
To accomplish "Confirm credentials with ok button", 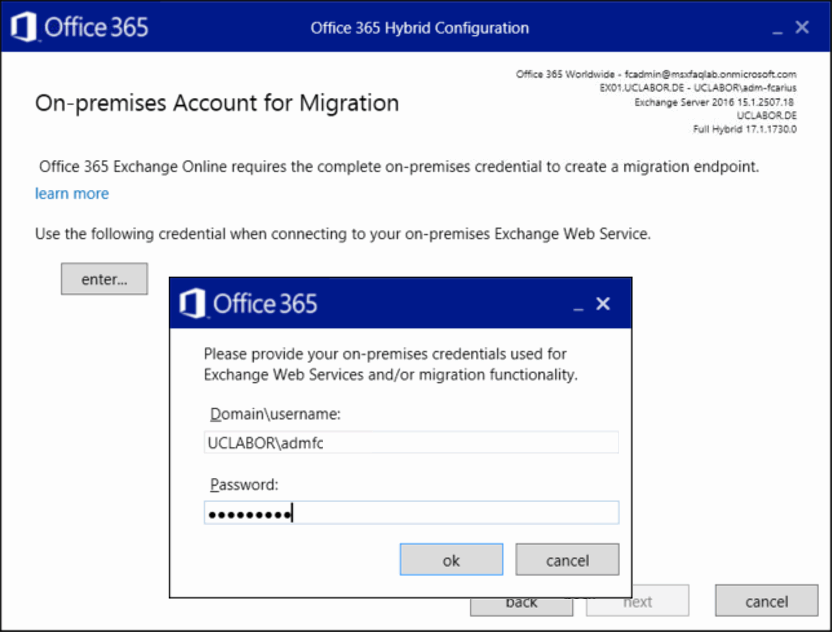I will 451,560.
